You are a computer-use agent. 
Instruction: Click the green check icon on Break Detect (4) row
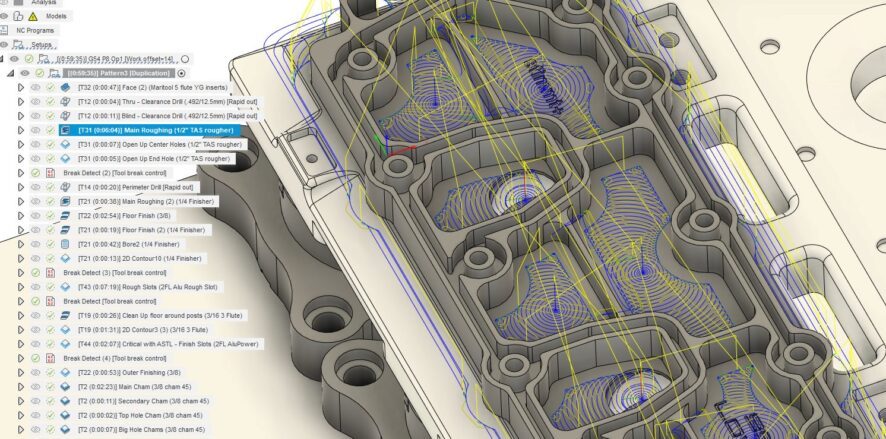pyautogui.click(x=36, y=358)
